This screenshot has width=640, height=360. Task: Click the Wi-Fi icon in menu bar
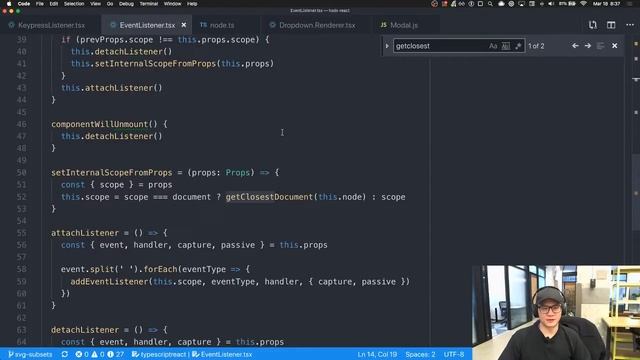583,4
